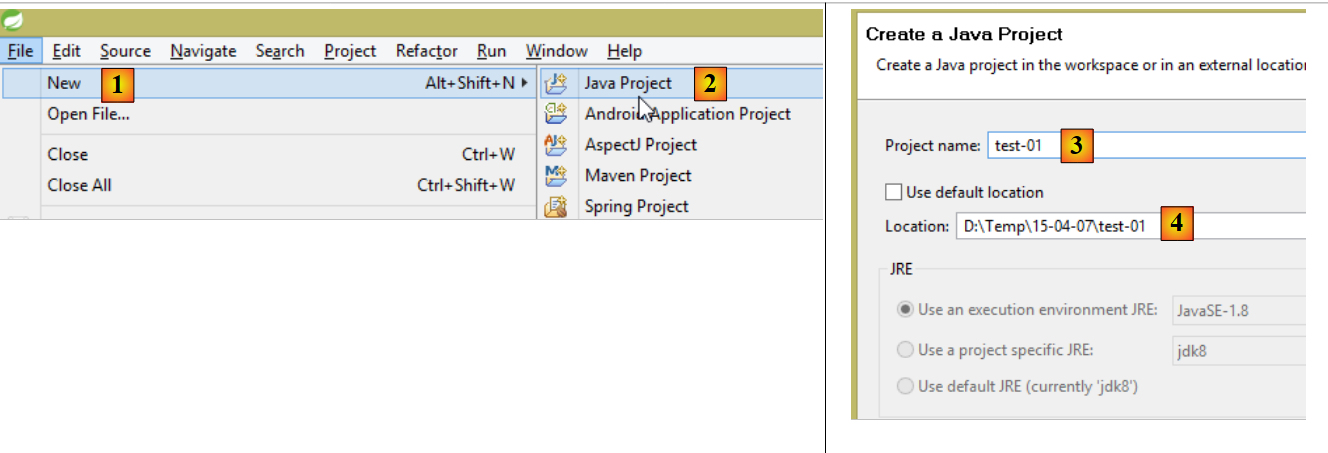Screen dimensions: 1328x453
Task: Expand the New submenu arrow
Action: pos(524,83)
